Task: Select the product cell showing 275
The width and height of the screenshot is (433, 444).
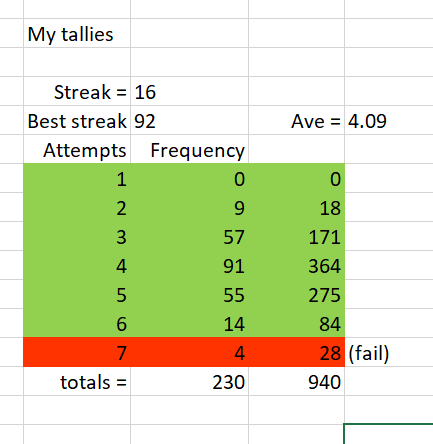Action: click(297, 294)
